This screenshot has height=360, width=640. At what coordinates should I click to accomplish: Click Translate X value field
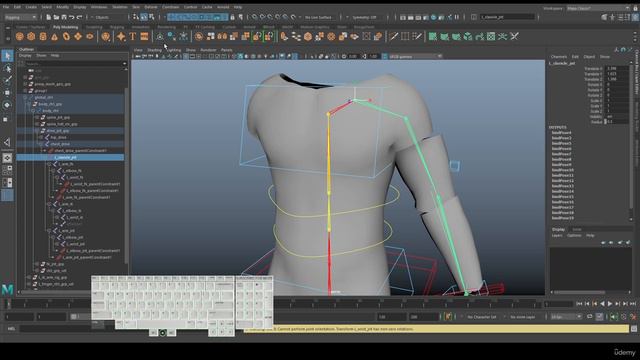(x=617, y=69)
